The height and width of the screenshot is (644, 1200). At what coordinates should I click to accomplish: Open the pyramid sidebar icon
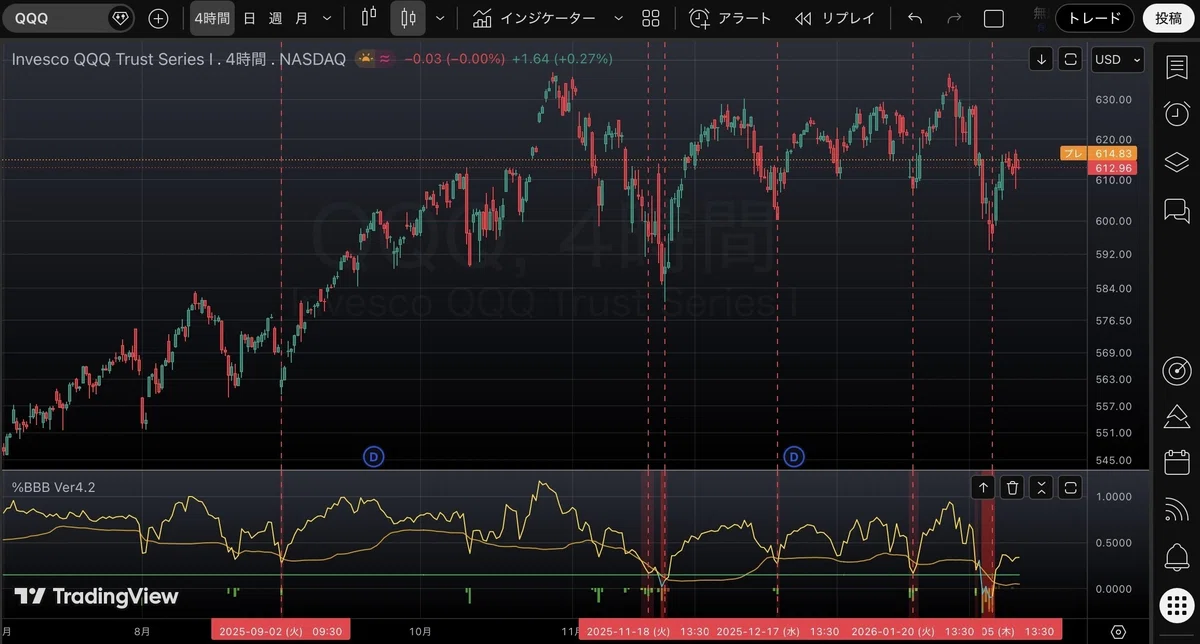coord(1176,417)
